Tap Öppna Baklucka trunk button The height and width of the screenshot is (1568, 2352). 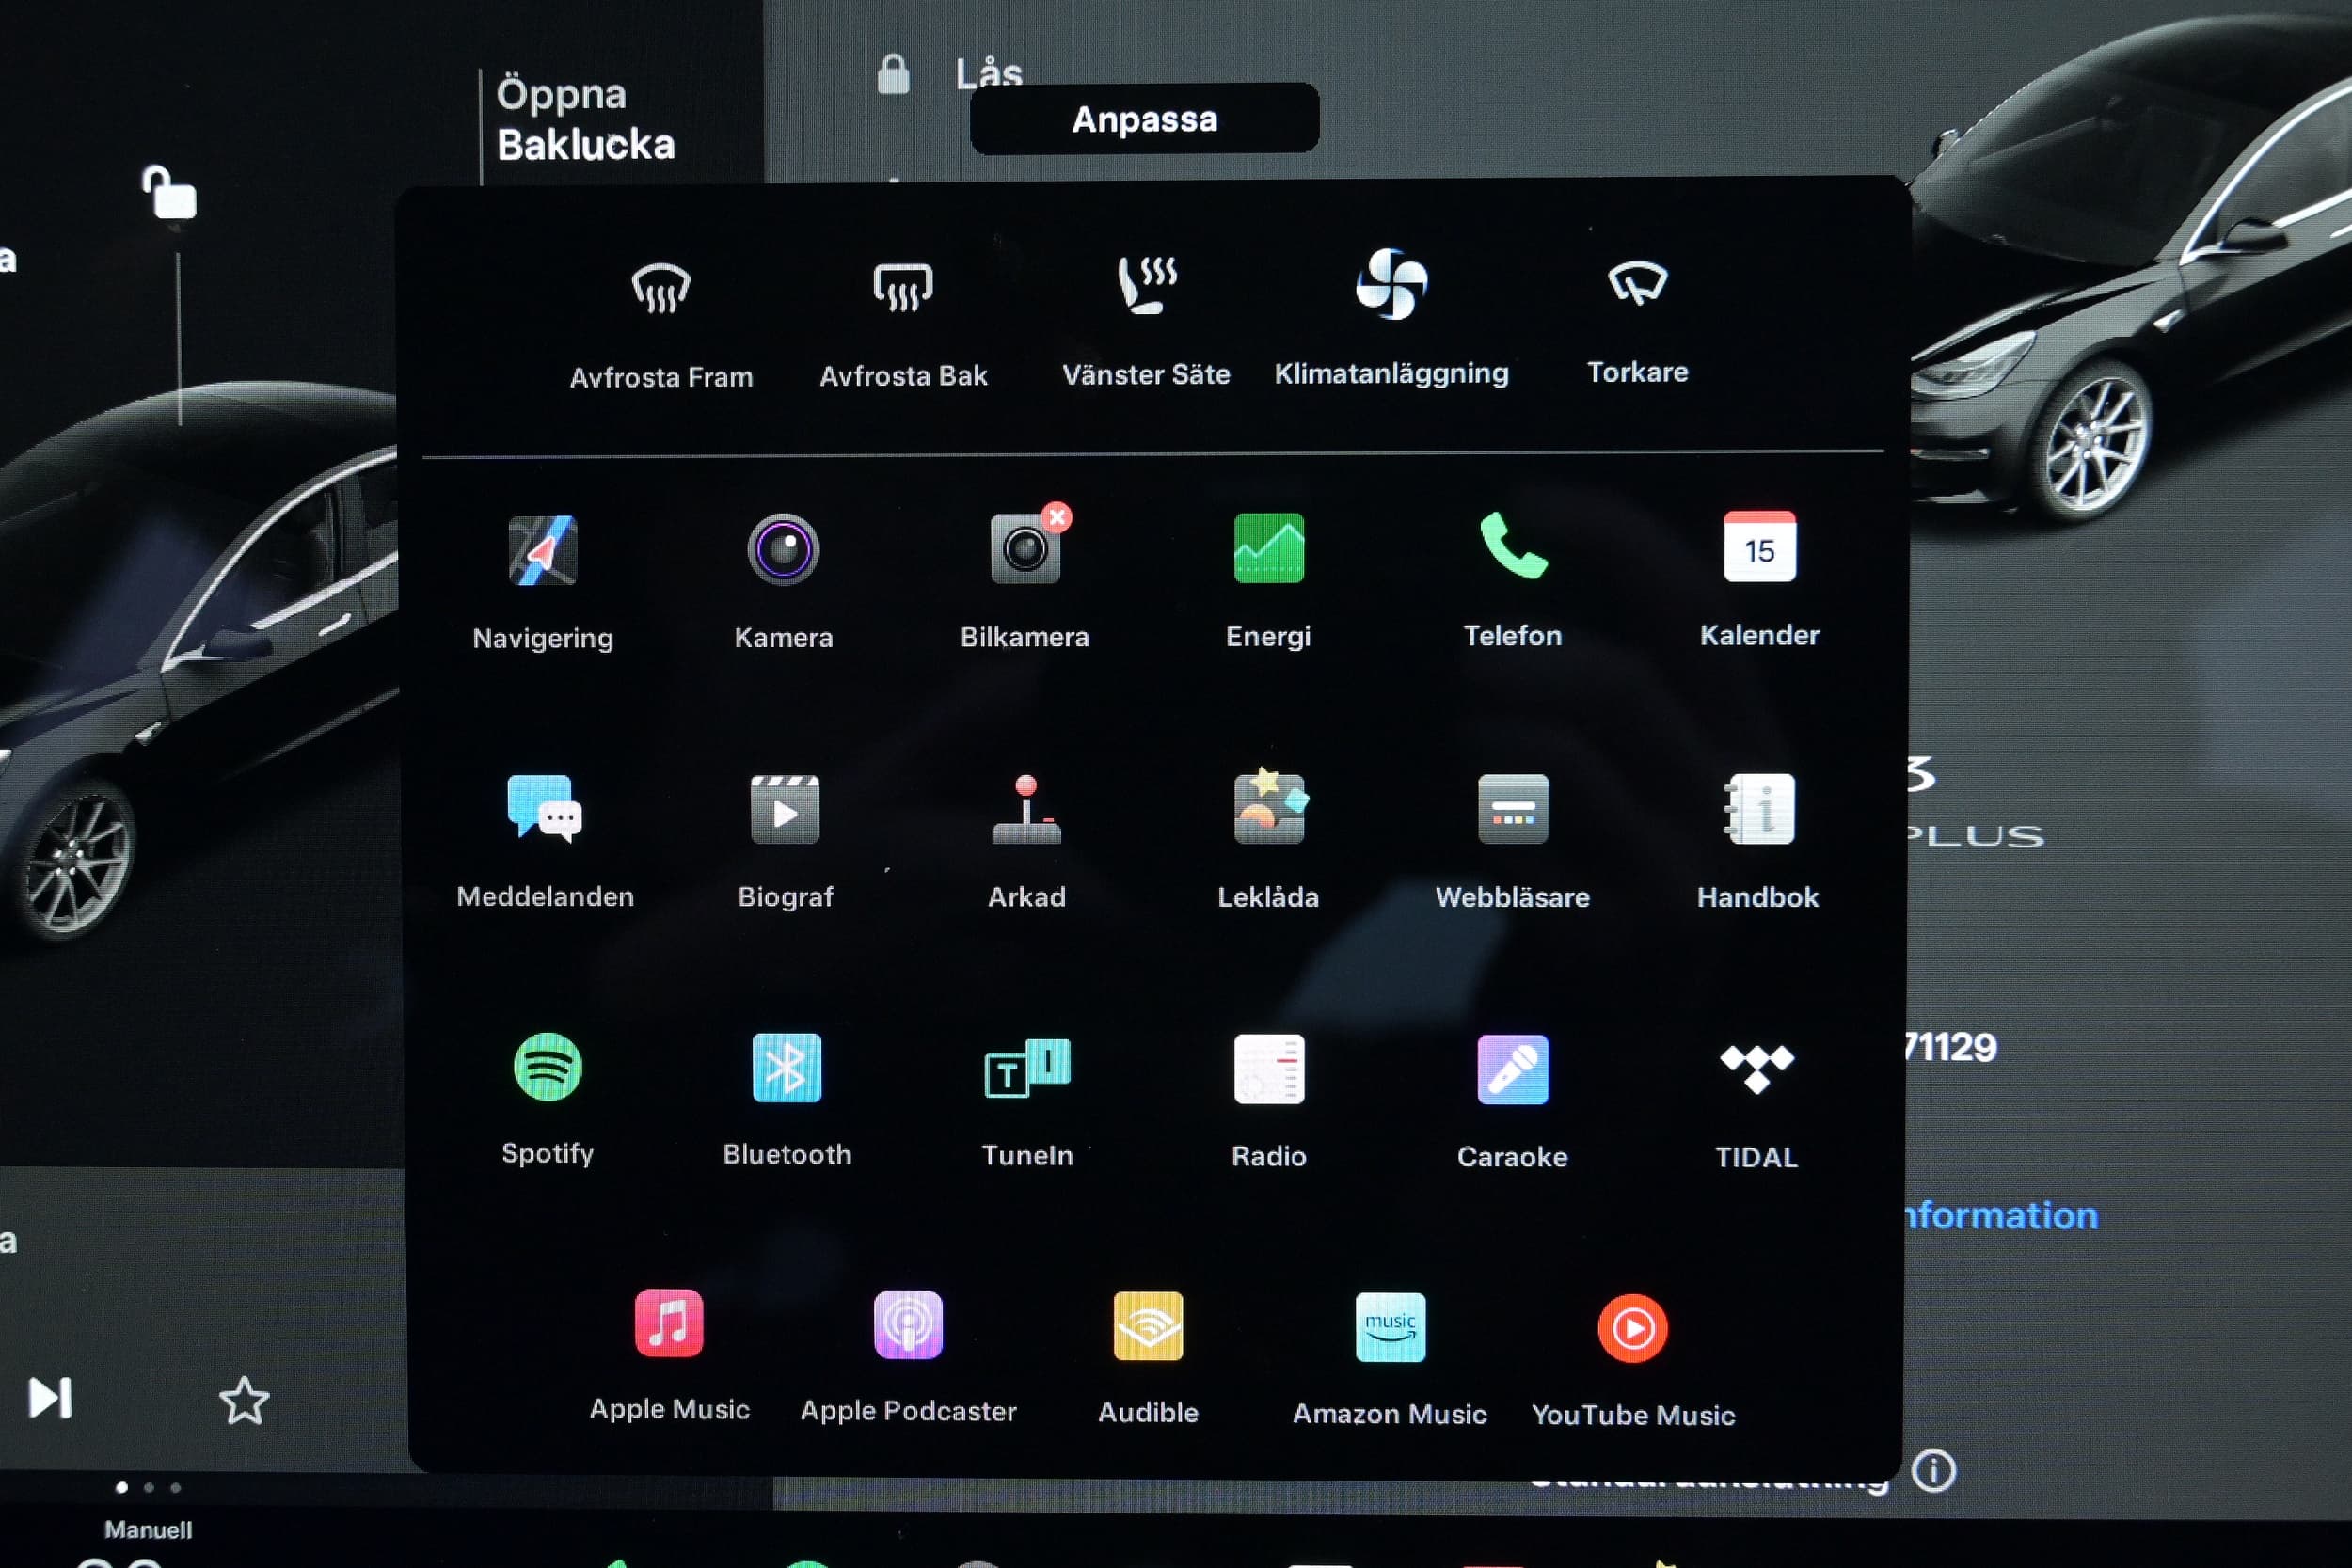(x=585, y=119)
